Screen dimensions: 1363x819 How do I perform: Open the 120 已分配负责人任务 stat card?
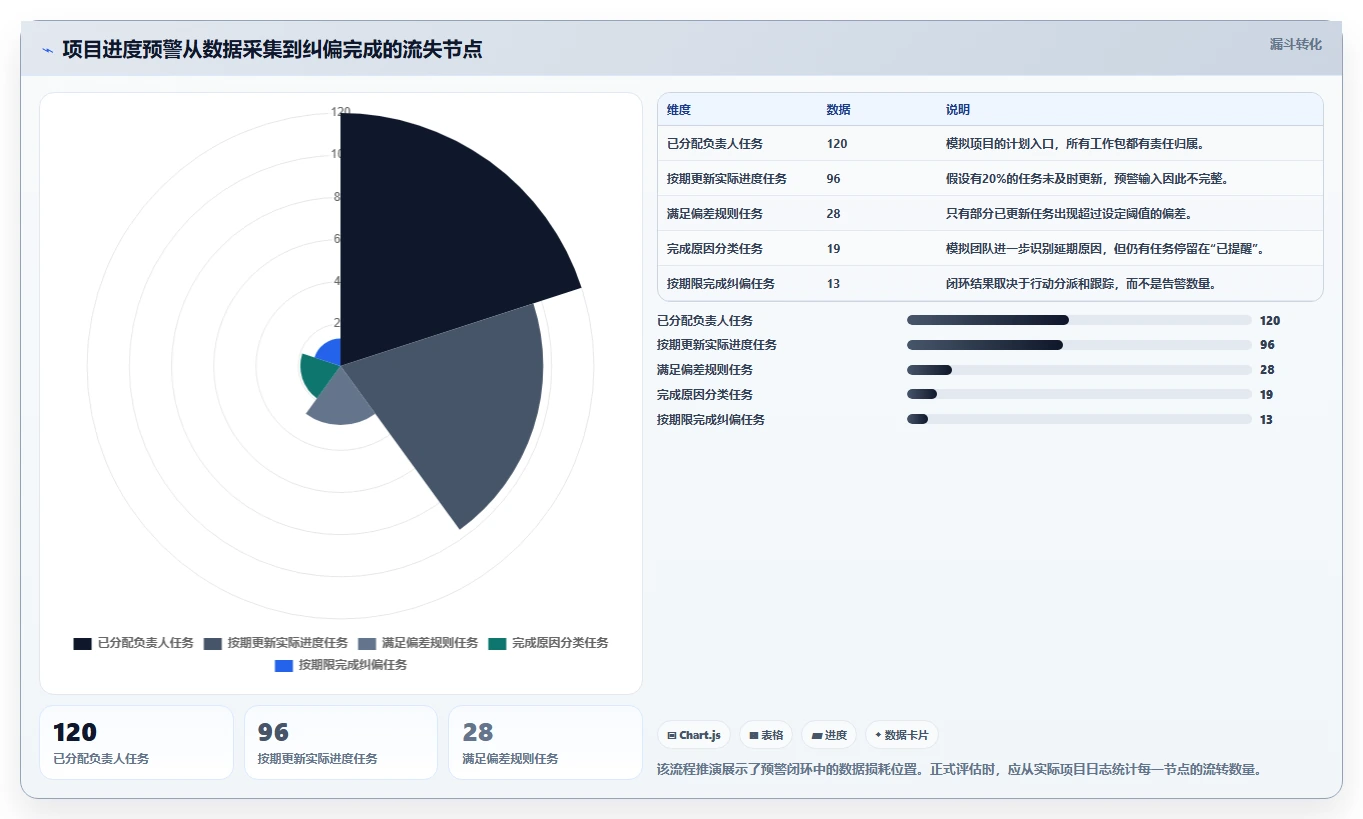(136, 742)
